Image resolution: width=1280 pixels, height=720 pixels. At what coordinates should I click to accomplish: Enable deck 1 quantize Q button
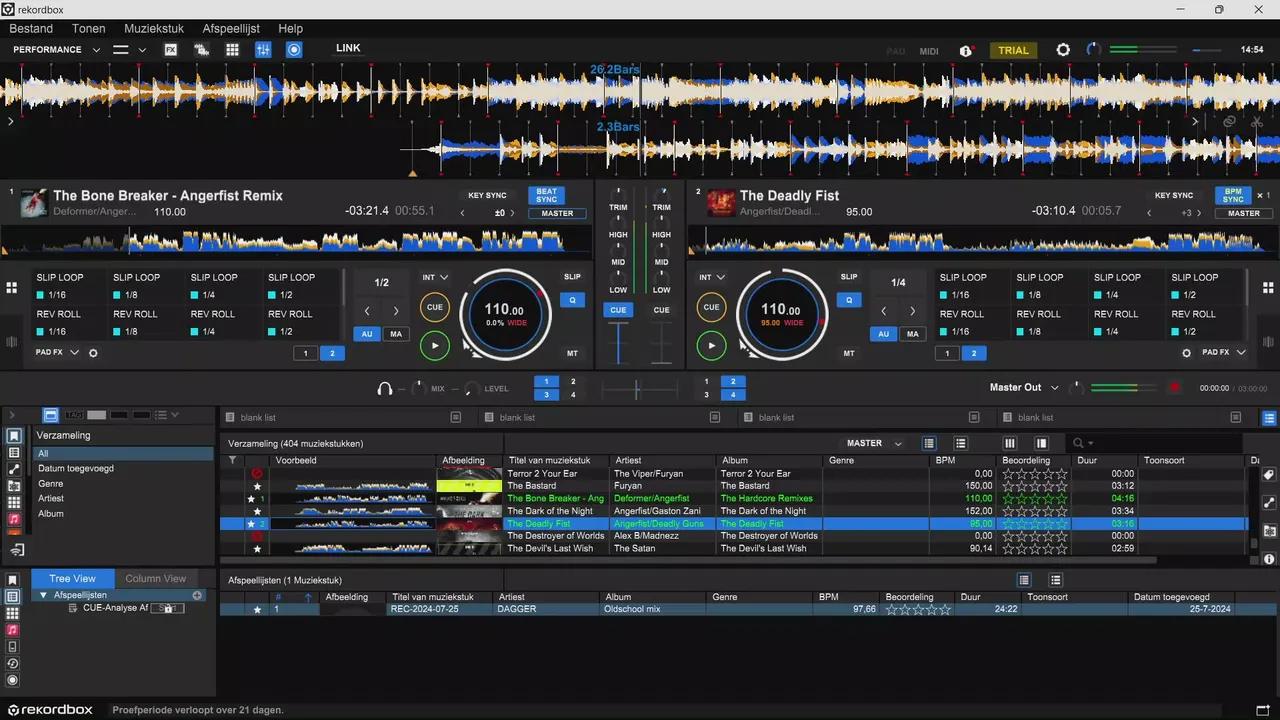coord(572,299)
